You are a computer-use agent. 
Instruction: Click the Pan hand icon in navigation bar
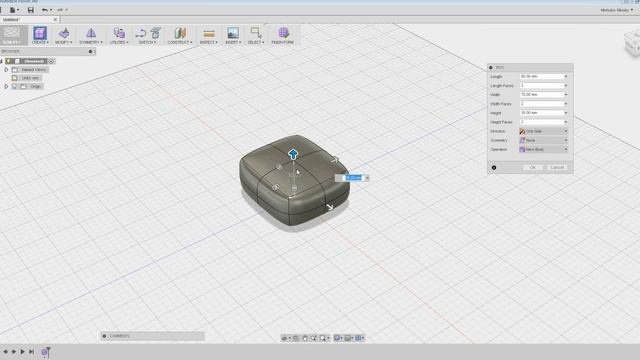click(305, 338)
